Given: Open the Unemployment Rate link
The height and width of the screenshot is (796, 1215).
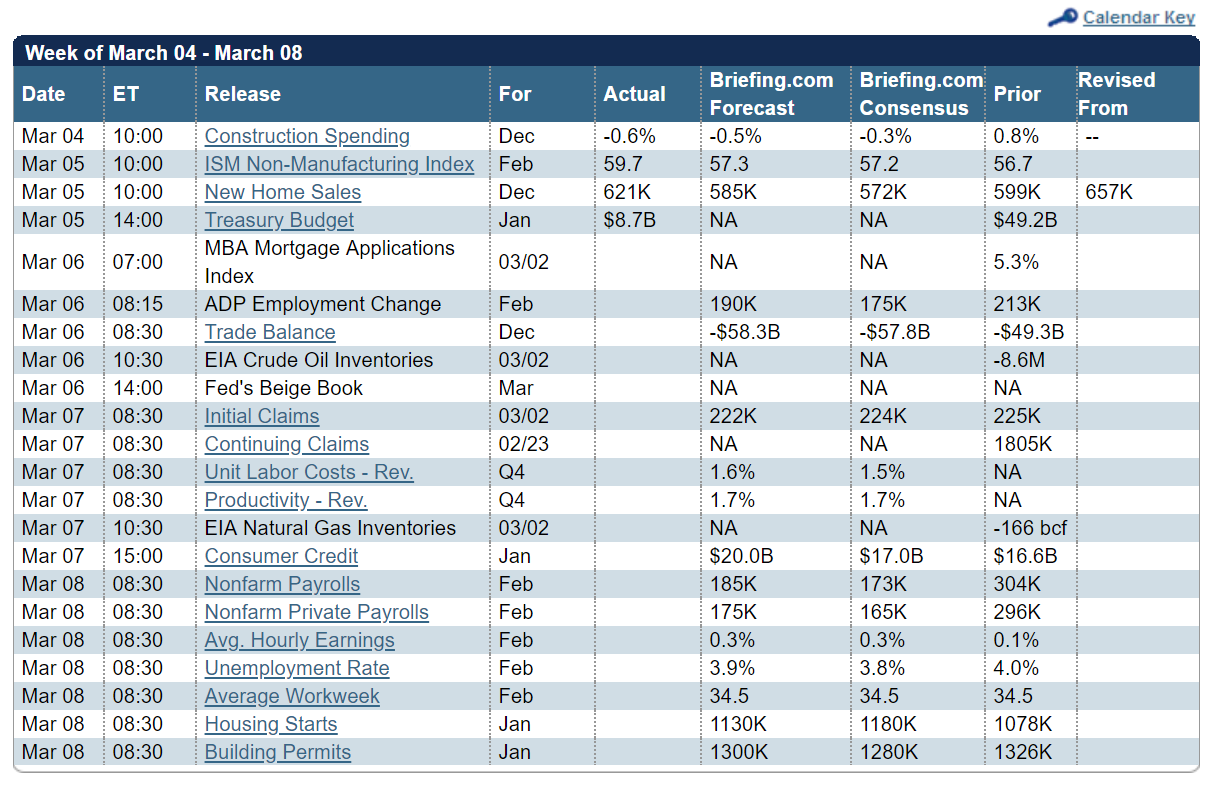Looking at the screenshot, I should click(x=297, y=668).
